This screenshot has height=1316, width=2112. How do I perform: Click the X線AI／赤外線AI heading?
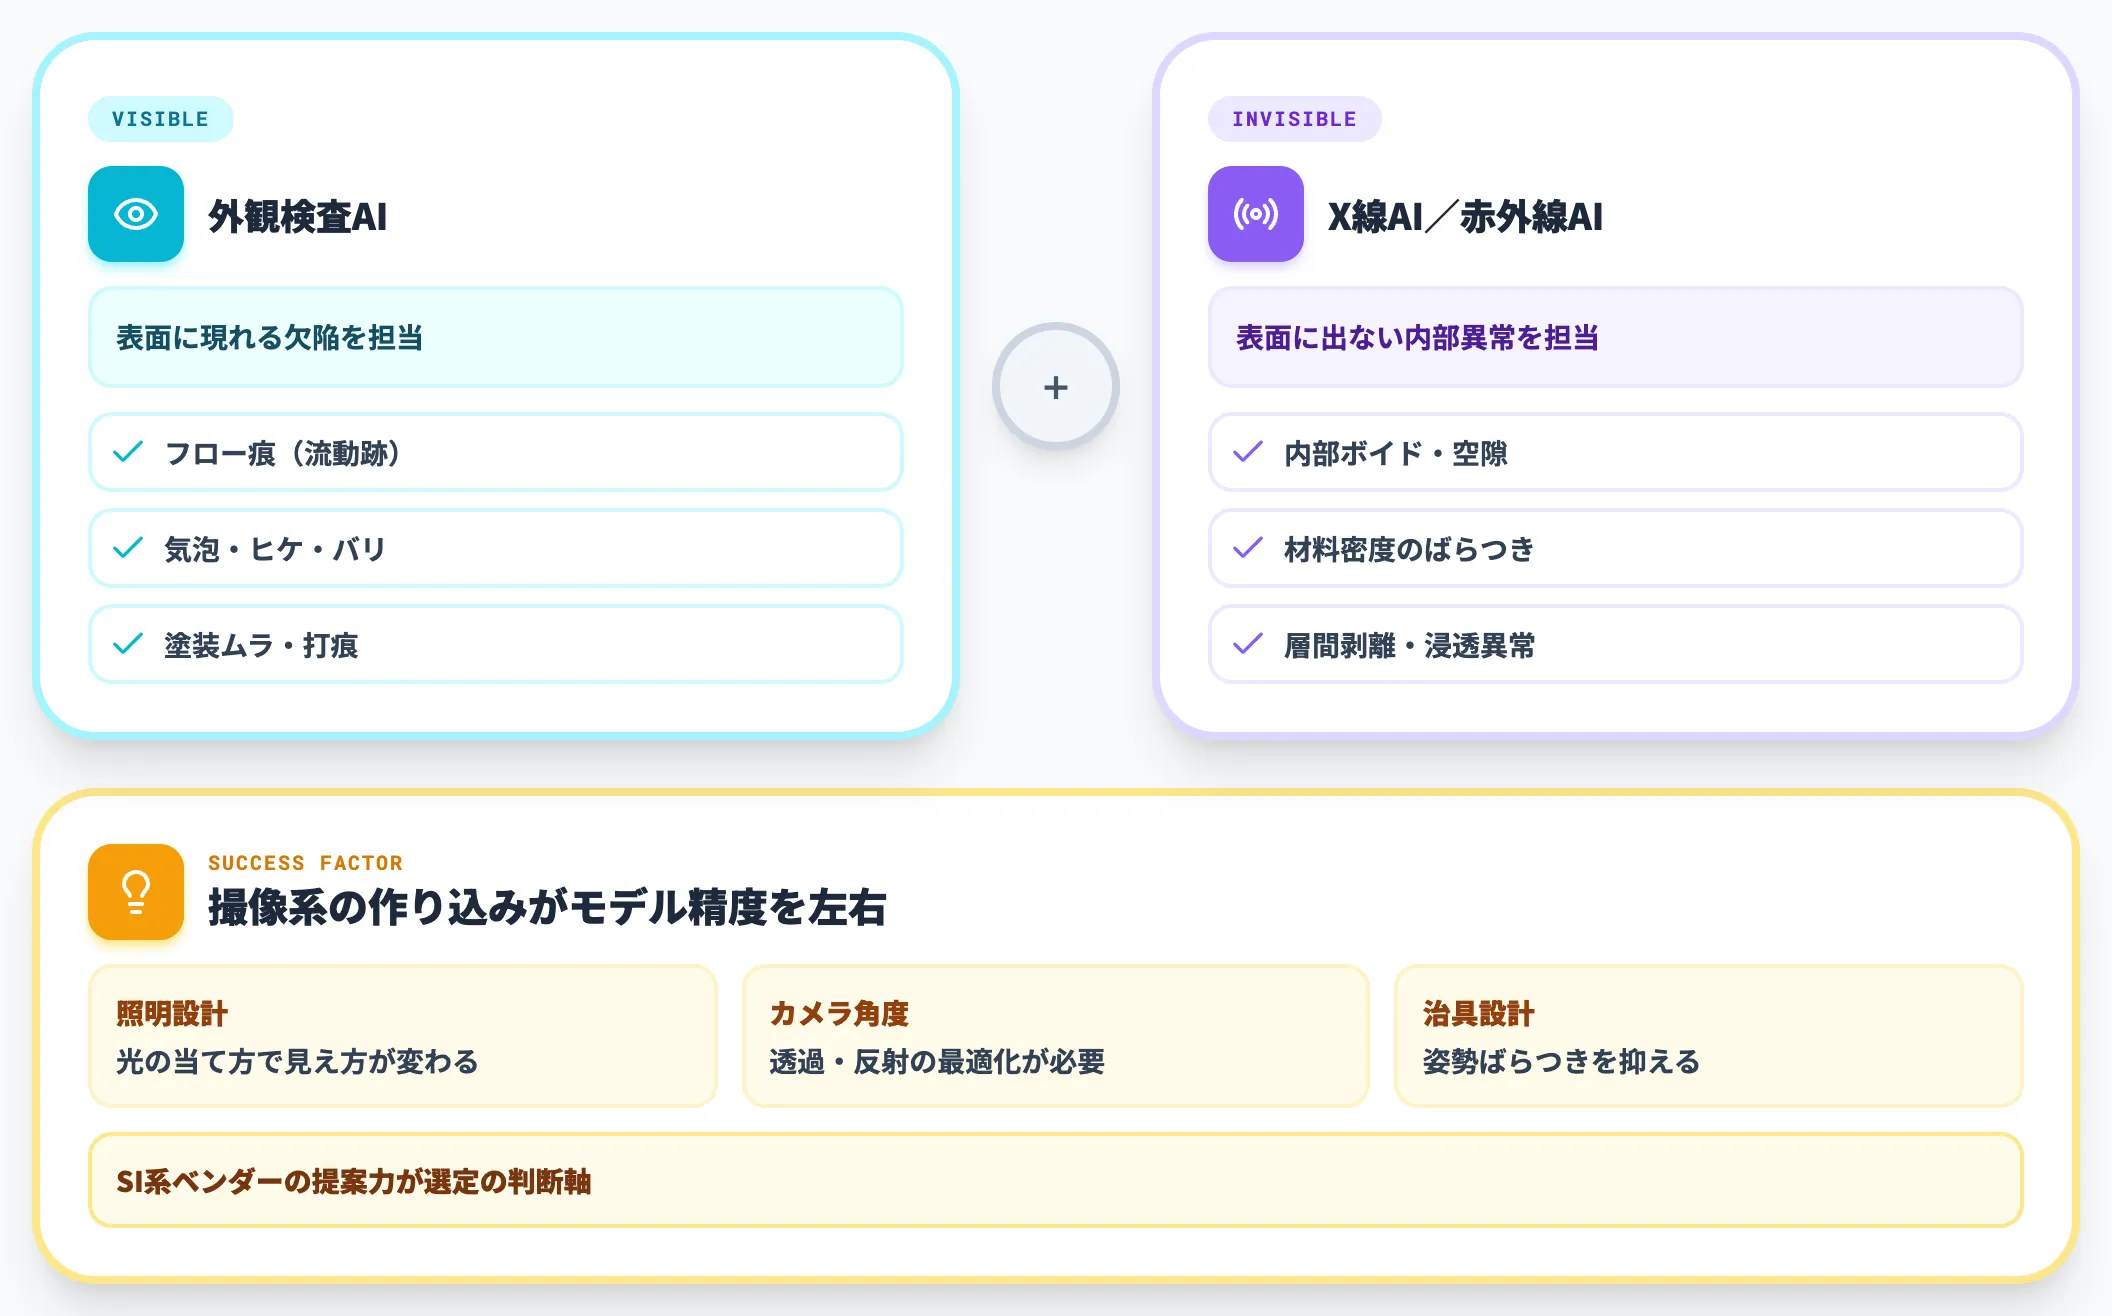[1465, 216]
